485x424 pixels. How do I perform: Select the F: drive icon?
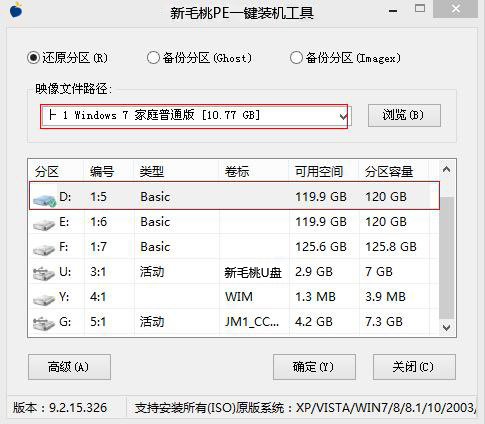(44, 249)
